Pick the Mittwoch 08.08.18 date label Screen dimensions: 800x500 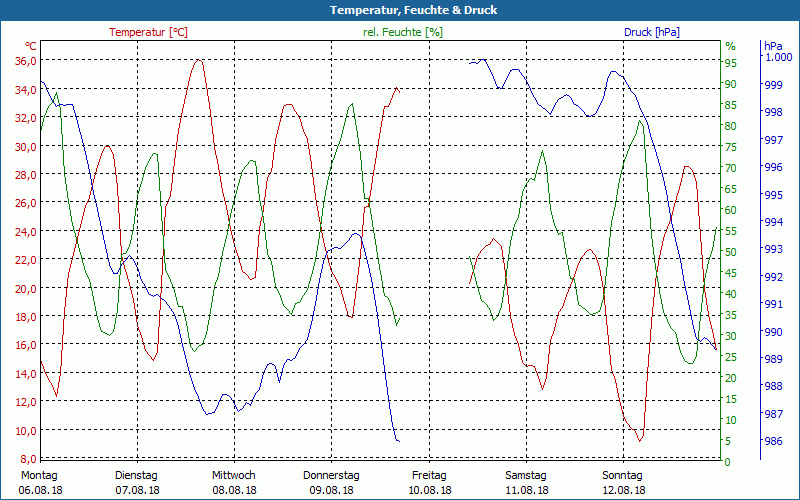point(234,482)
